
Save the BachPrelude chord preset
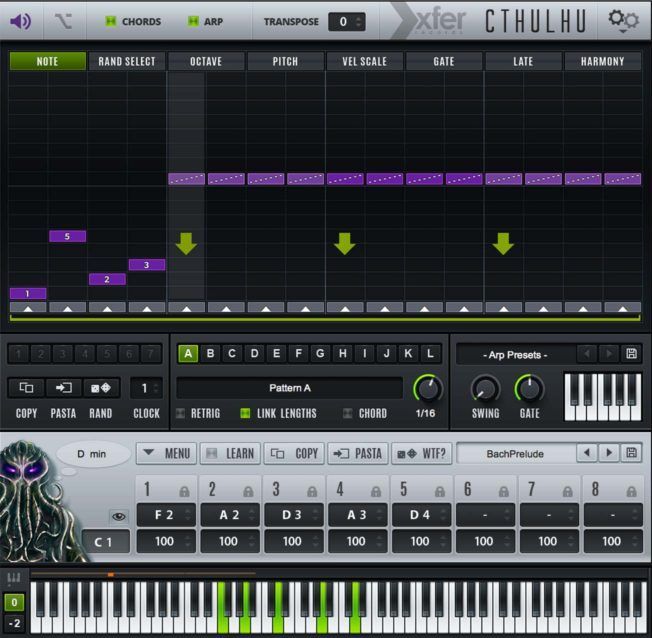[x=631, y=453]
